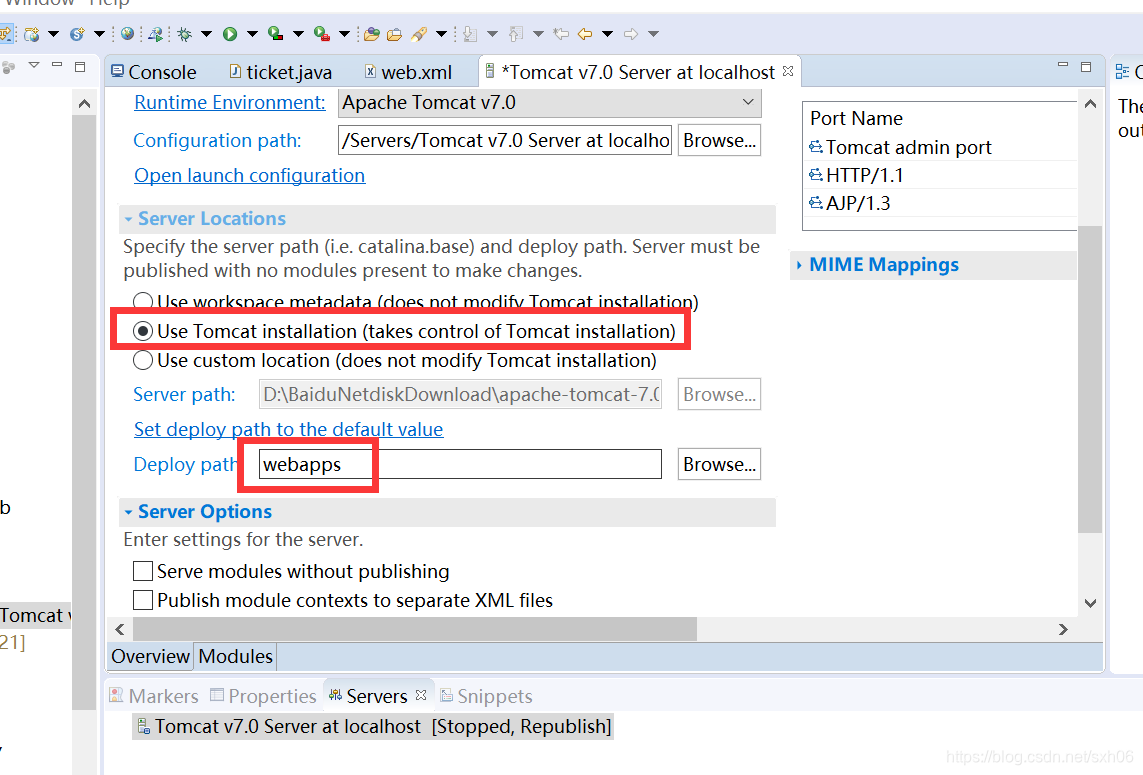Maximize the editor area
This screenshot has width=1143, height=775.
1086,66
